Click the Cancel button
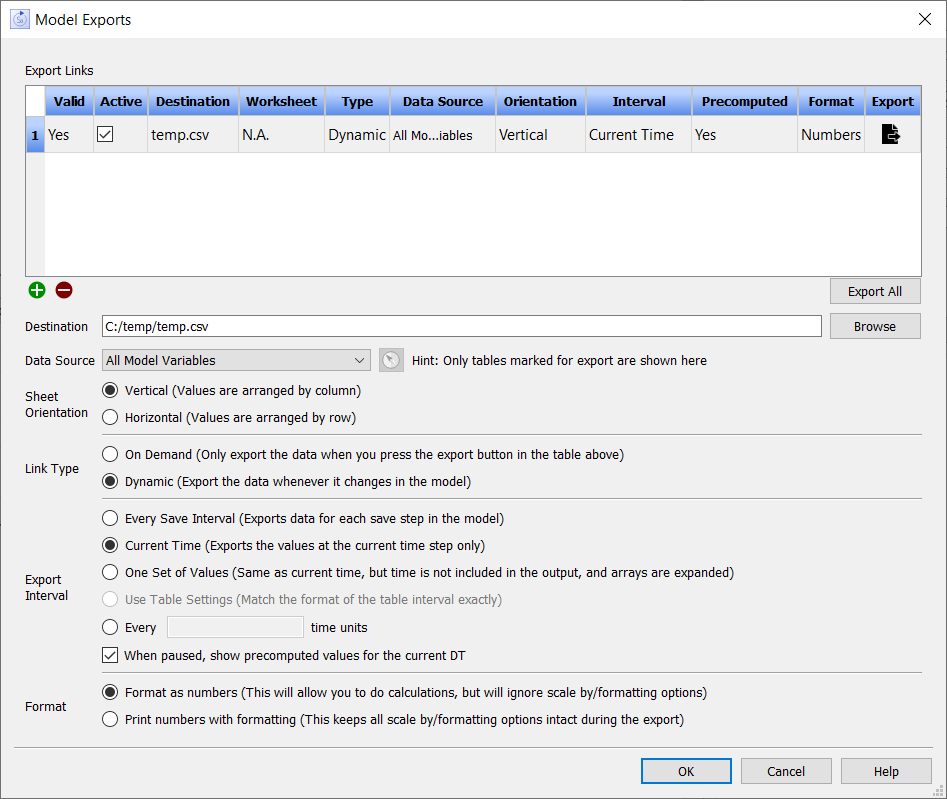The image size is (947, 799). click(x=786, y=771)
